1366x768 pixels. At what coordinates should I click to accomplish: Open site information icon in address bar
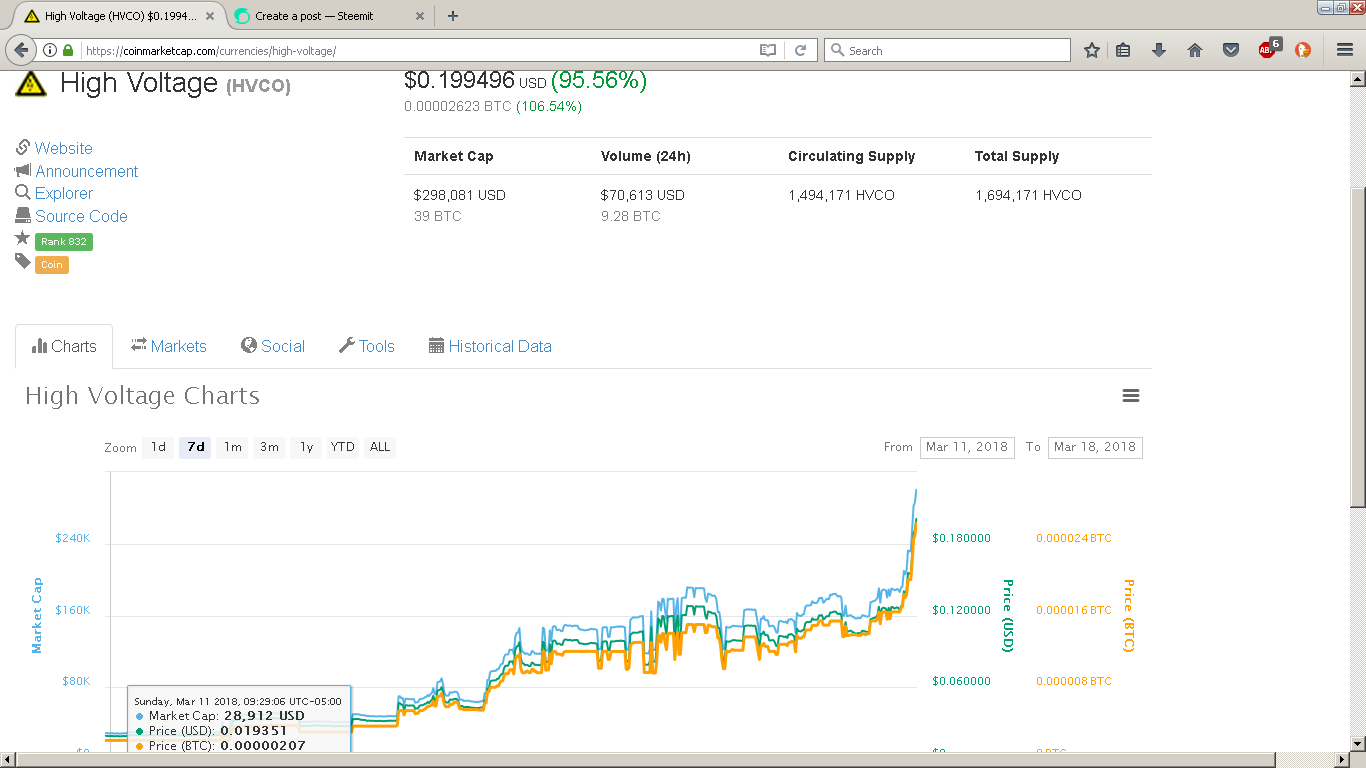[x=50, y=50]
